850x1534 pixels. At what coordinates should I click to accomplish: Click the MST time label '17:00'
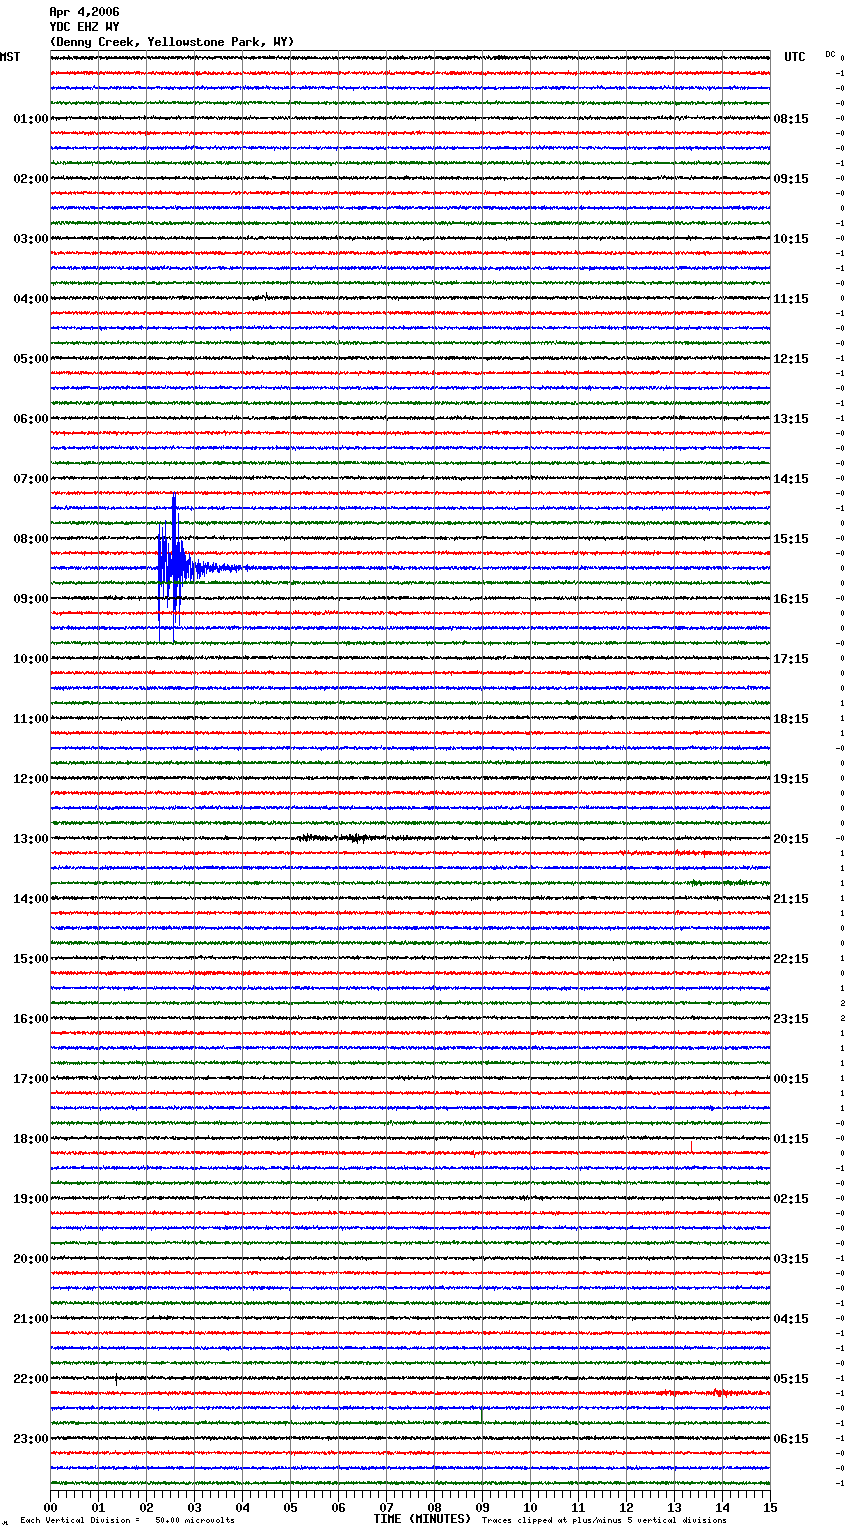pyautogui.click(x=31, y=1079)
